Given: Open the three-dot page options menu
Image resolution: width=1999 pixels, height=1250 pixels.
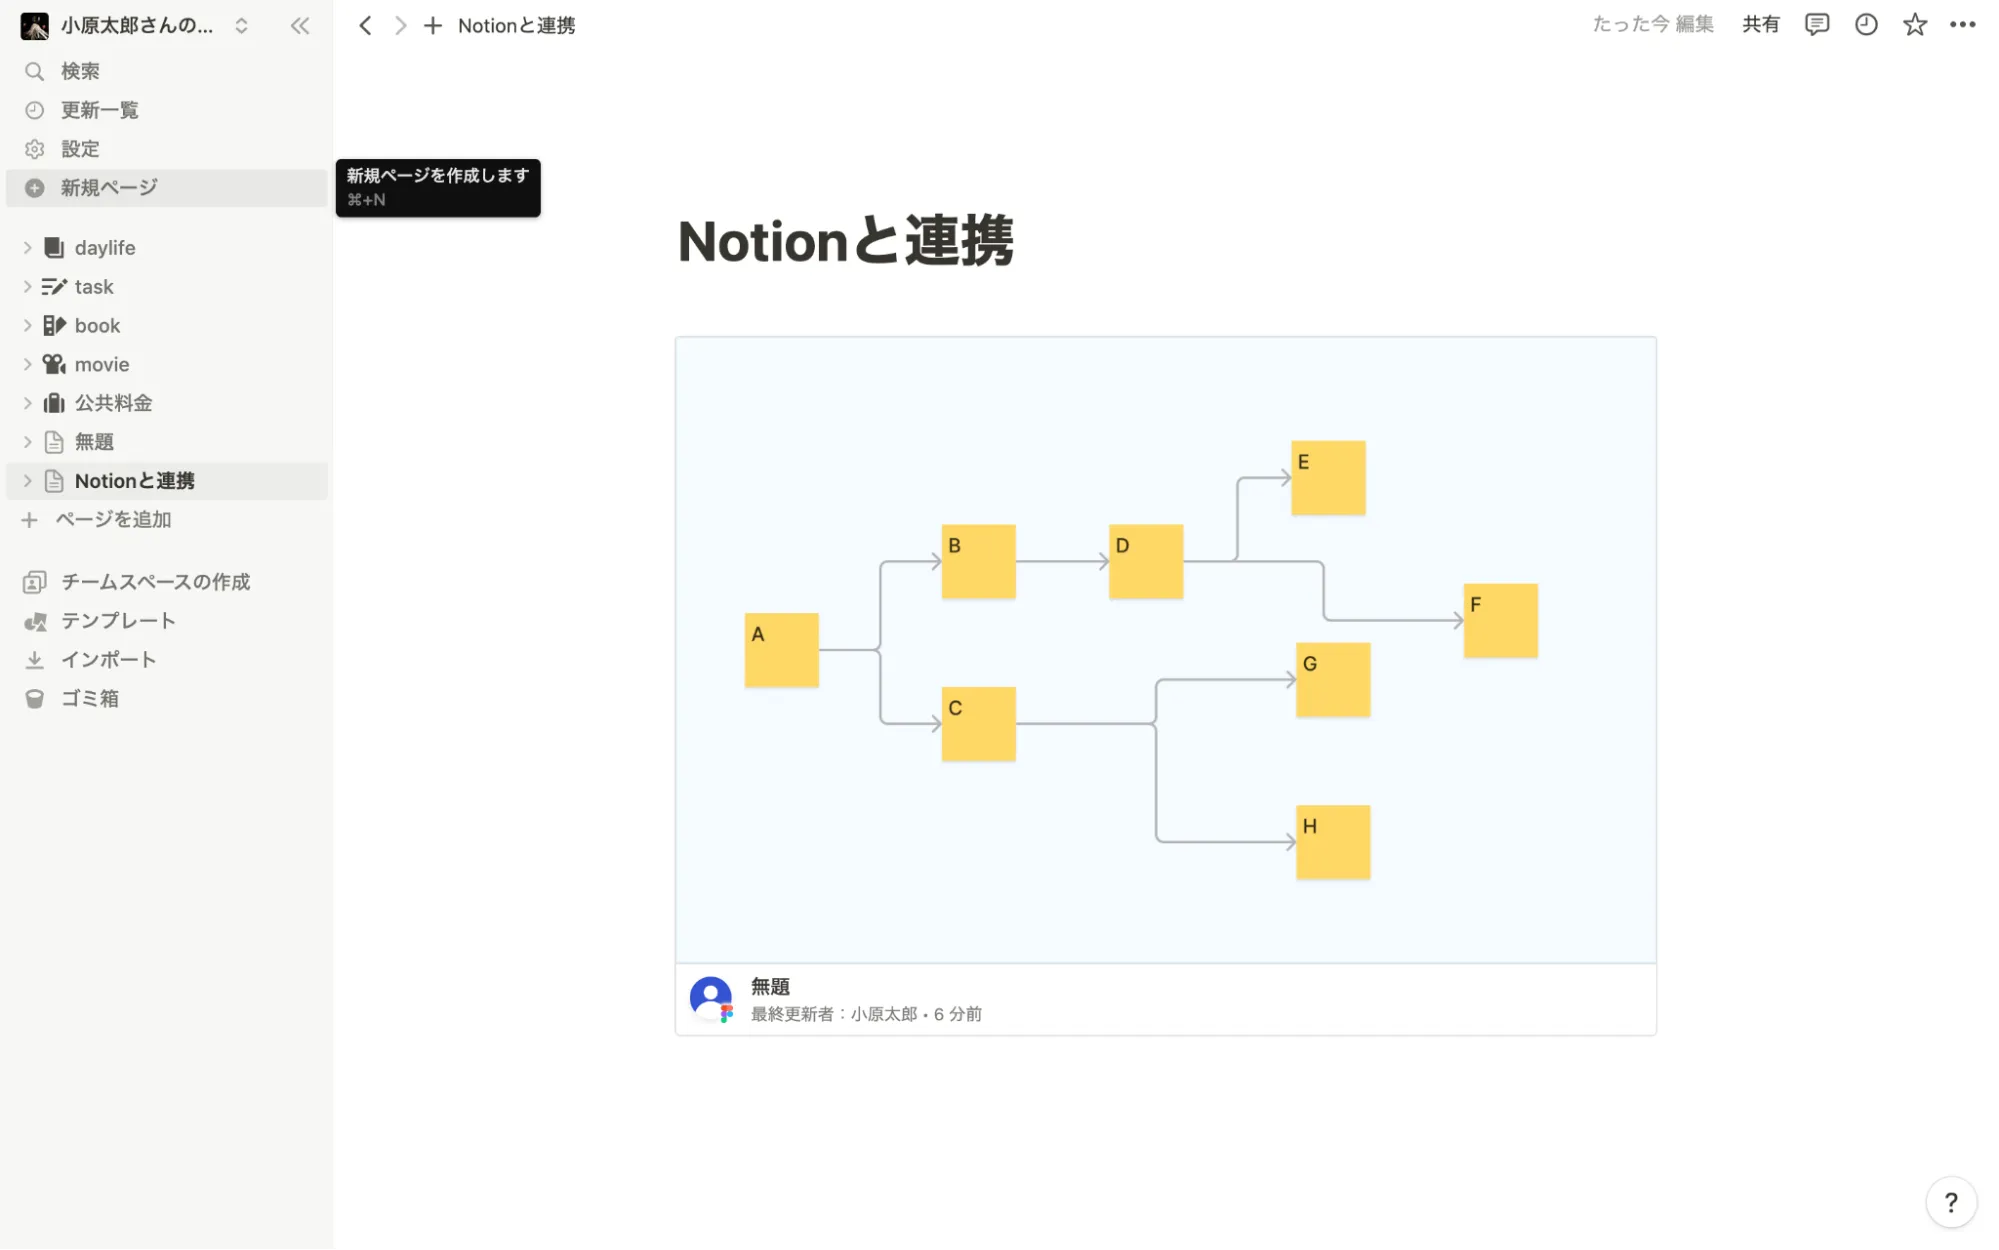Looking at the screenshot, I should 1962,25.
